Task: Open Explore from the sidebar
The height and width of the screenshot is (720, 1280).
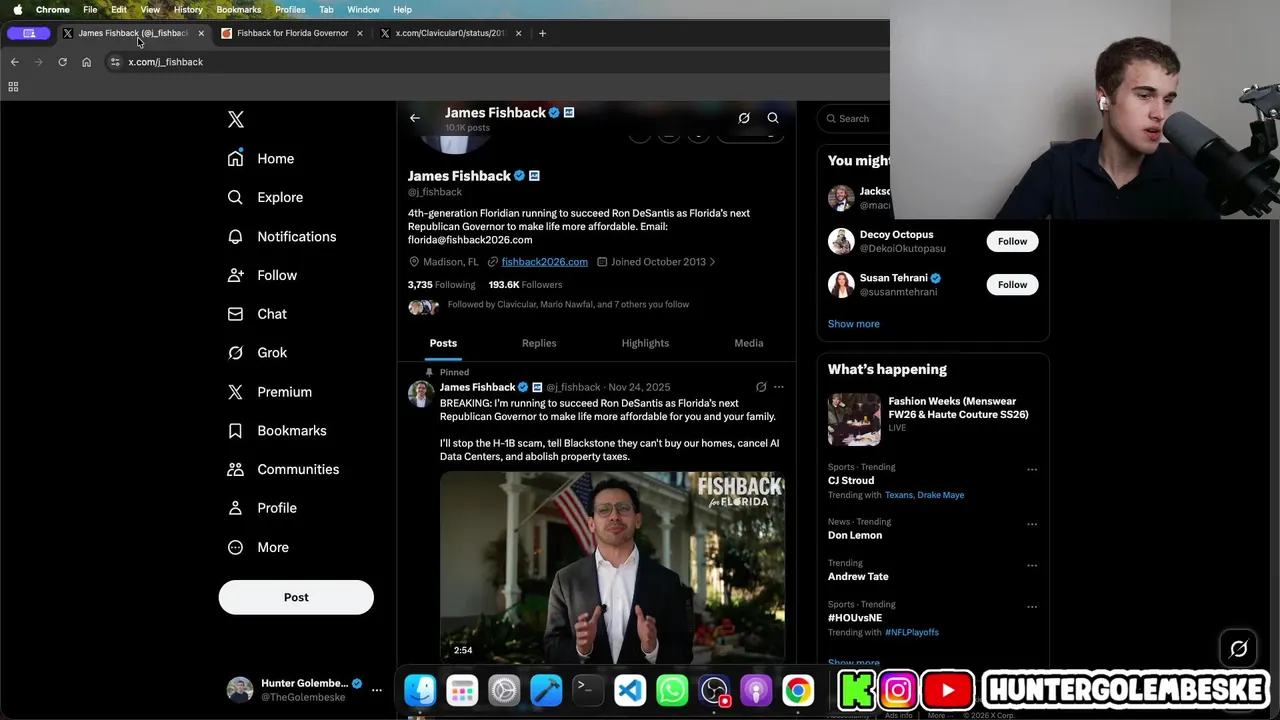Action: (265, 197)
